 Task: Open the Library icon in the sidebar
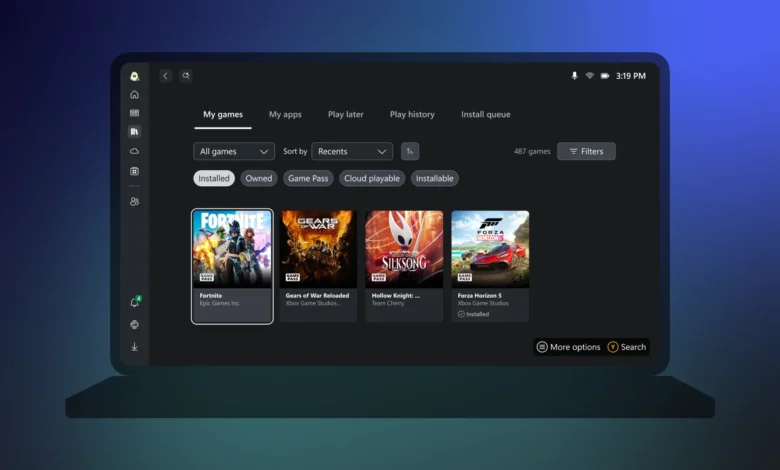point(135,132)
